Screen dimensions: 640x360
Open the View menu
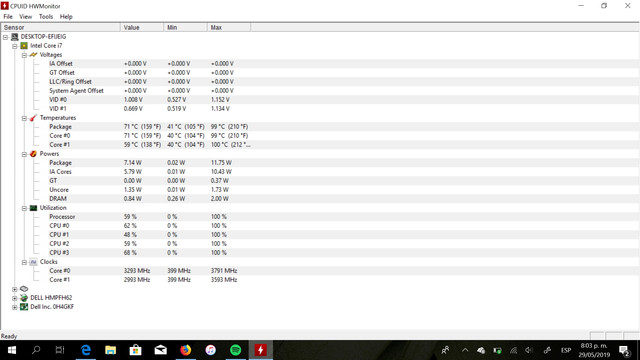(x=25, y=17)
